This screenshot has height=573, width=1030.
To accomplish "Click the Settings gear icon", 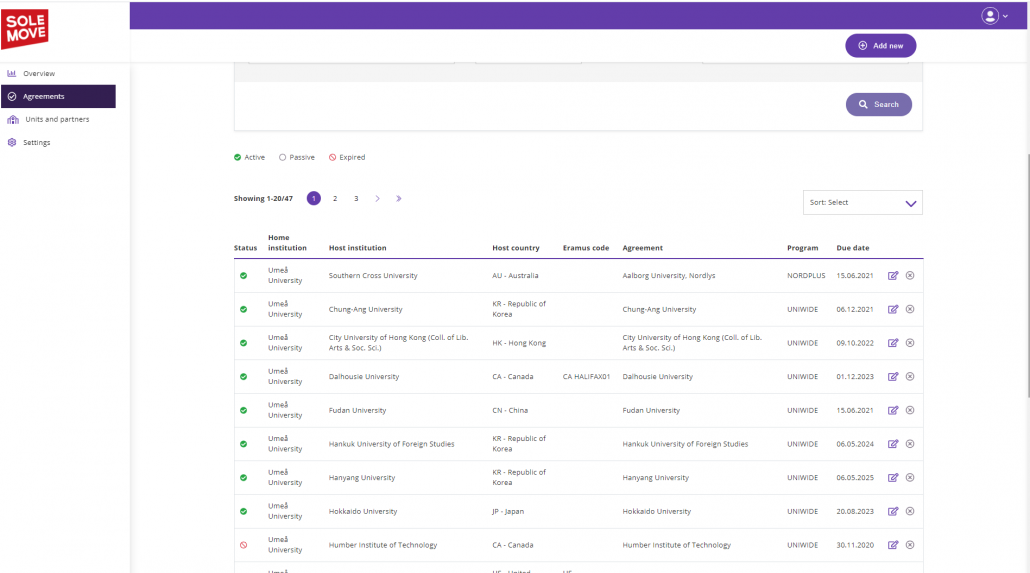I will pos(12,142).
